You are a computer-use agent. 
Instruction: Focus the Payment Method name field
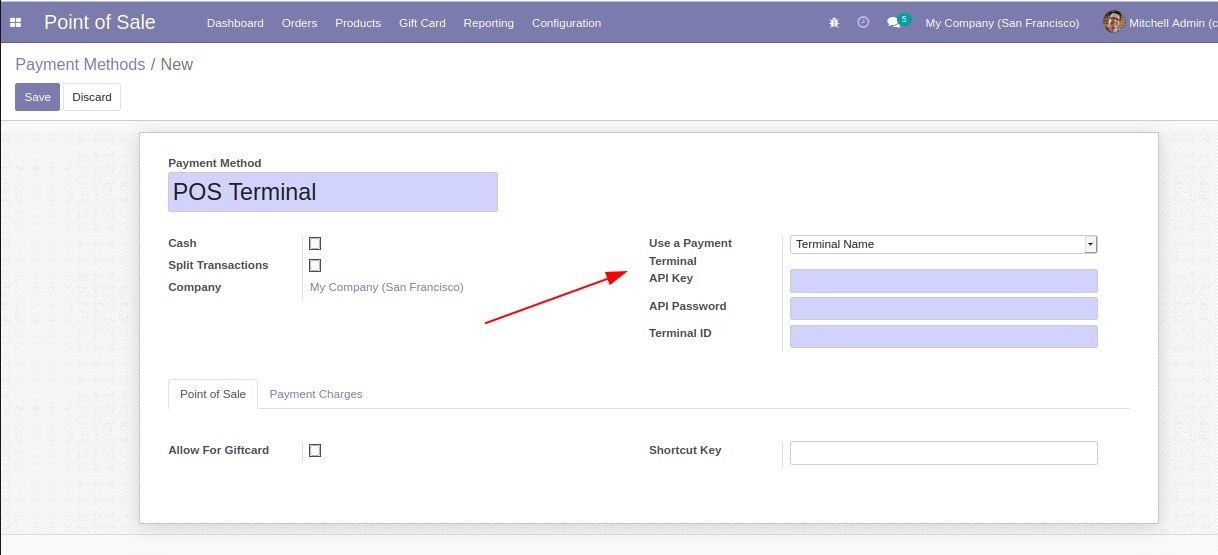[333, 192]
